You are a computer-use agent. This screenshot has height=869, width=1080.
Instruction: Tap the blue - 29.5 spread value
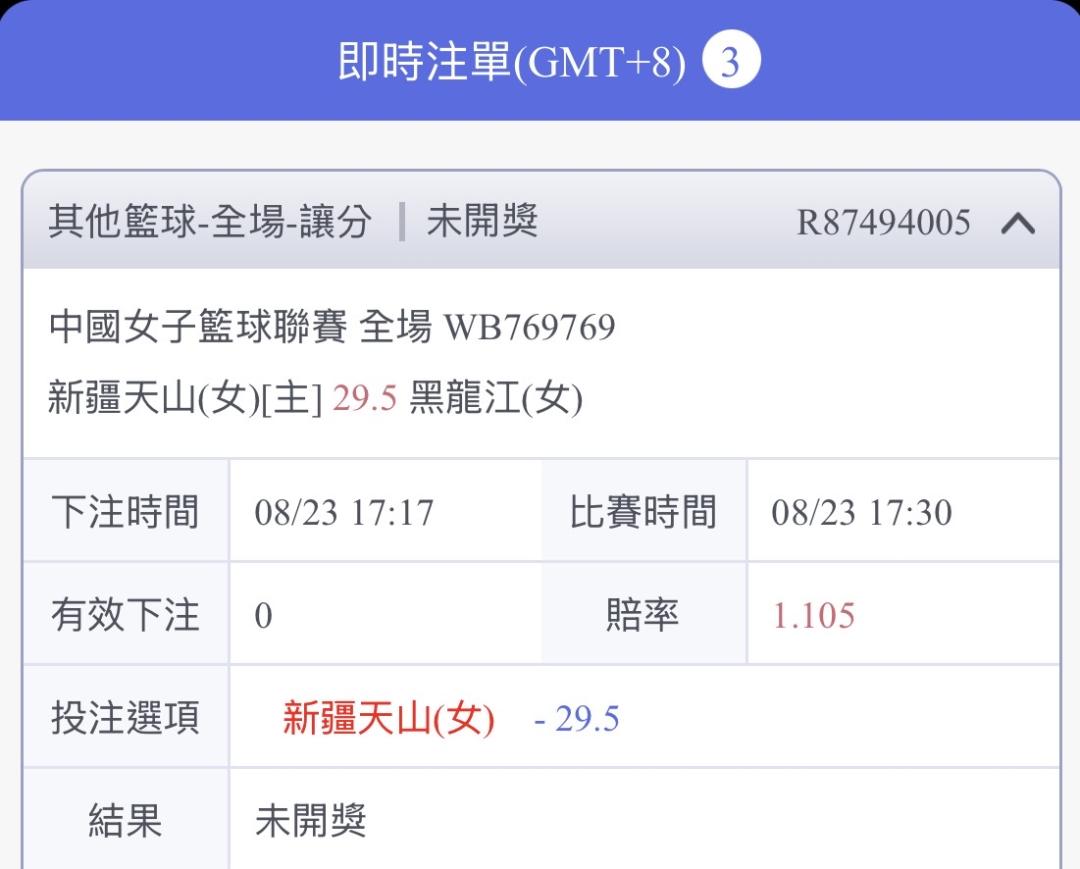(577, 718)
